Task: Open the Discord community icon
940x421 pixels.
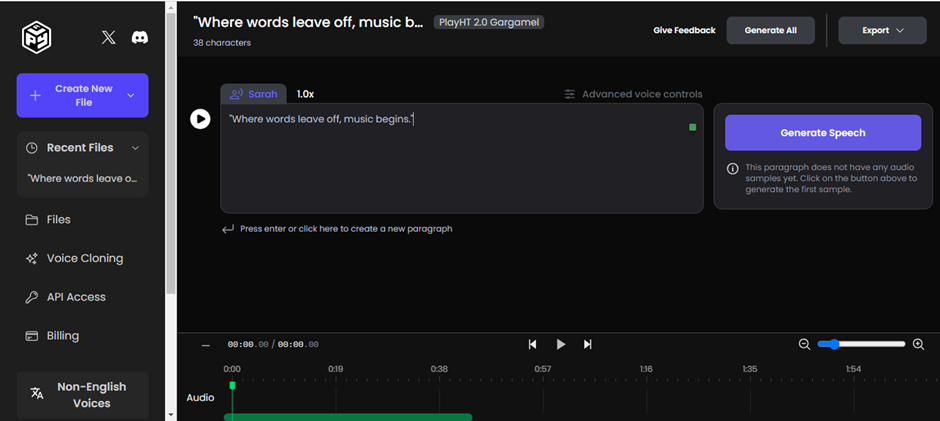Action: pyautogui.click(x=140, y=38)
